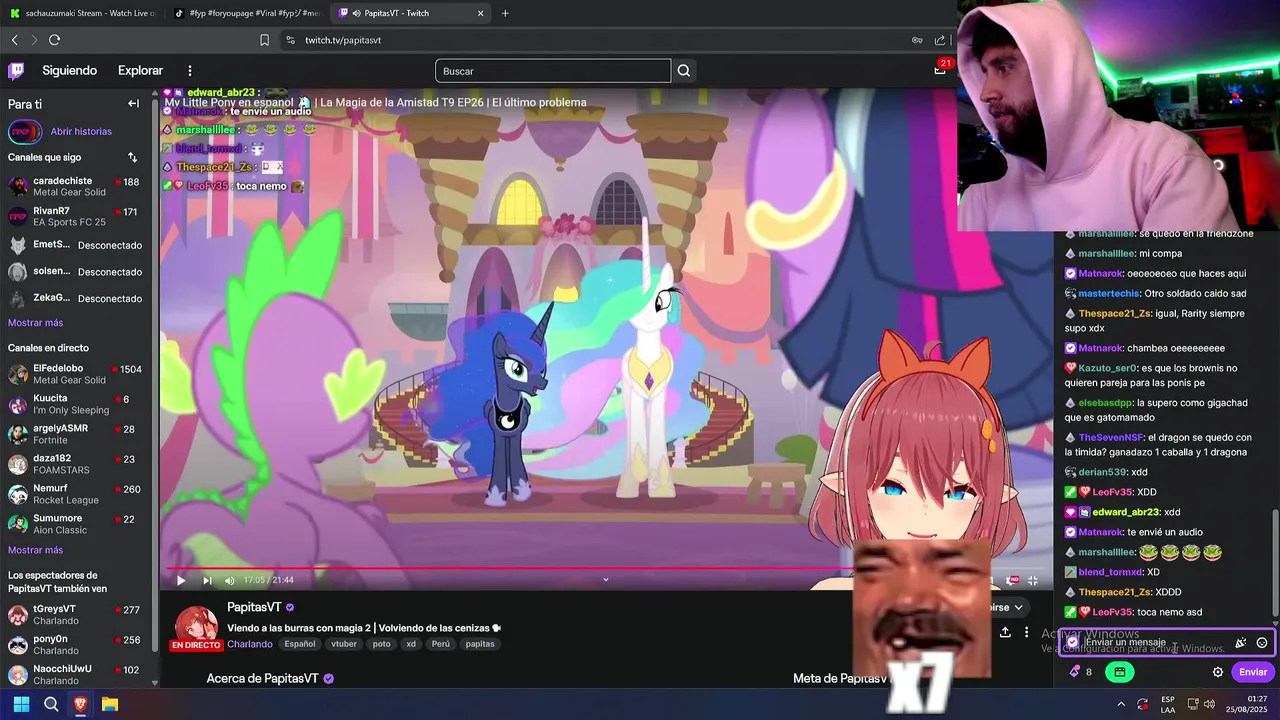1280x720 pixels.
Task: Open caradechiste channel playing Metal Gear Solid
Action: pos(76,186)
